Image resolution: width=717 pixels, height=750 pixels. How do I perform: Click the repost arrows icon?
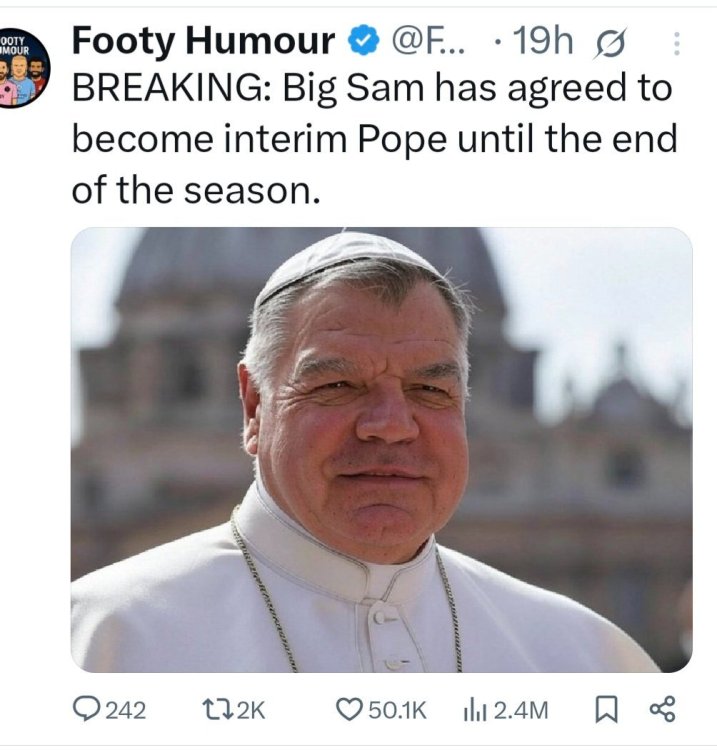point(216,709)
